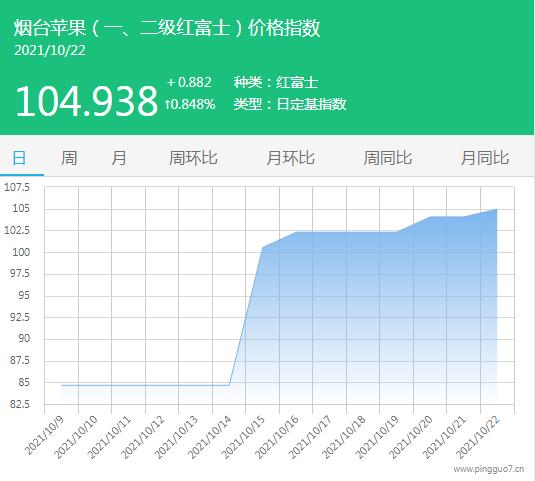
Task: Click the 2021/10/10 x-axis label
Action: tap(76, 438)
